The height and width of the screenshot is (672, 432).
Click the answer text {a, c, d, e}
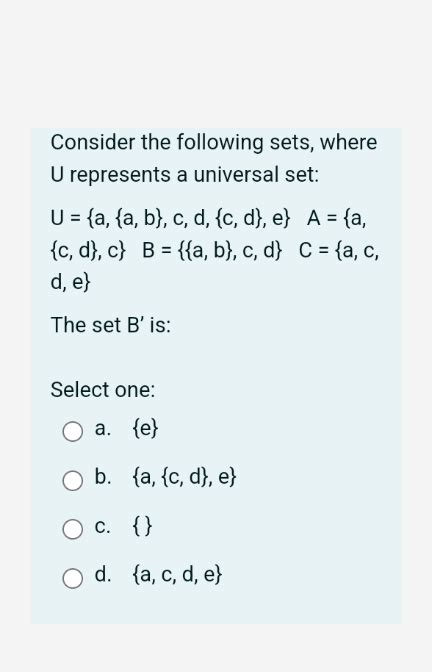pyautogui.click(x=177, y=575)
